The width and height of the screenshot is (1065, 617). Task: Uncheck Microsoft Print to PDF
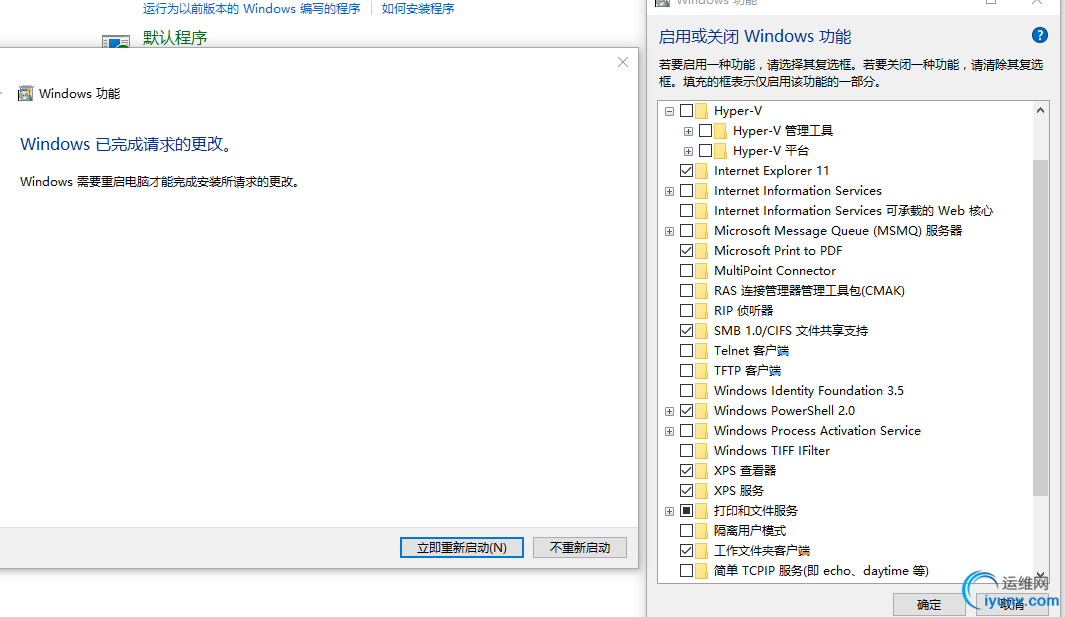point(687,251)
